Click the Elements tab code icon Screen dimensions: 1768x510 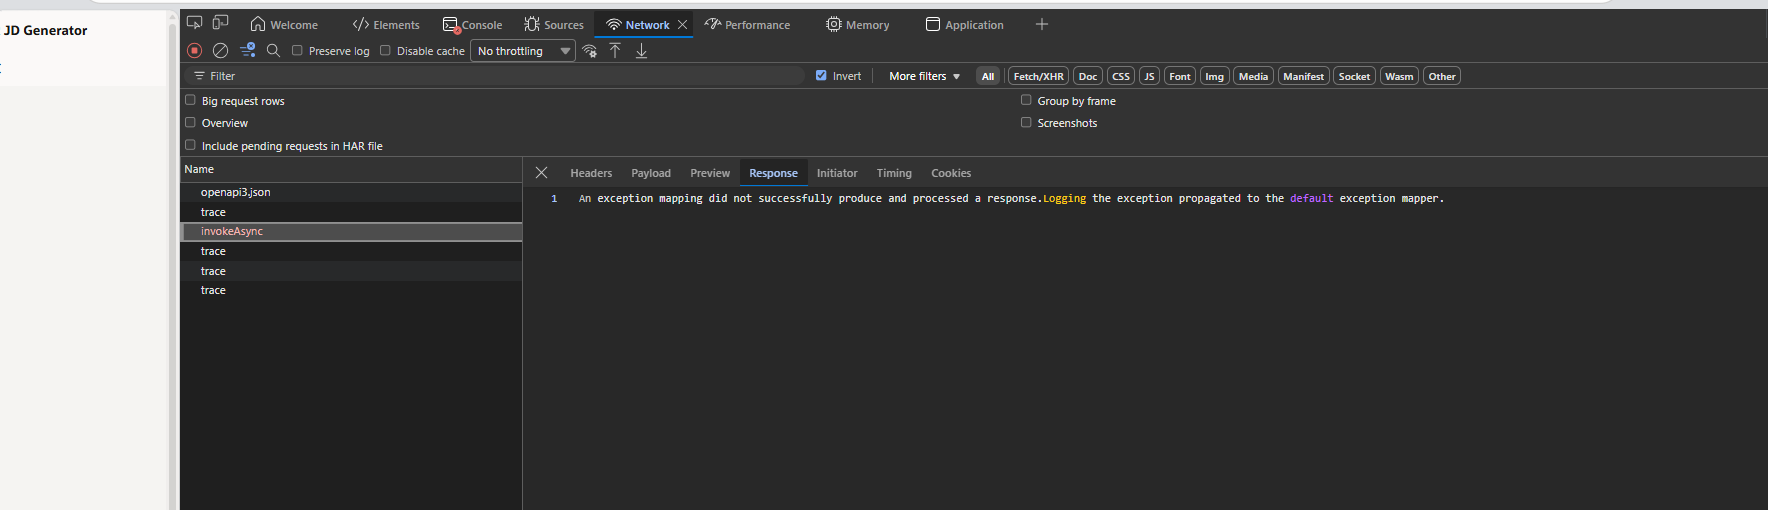point(361,24)
